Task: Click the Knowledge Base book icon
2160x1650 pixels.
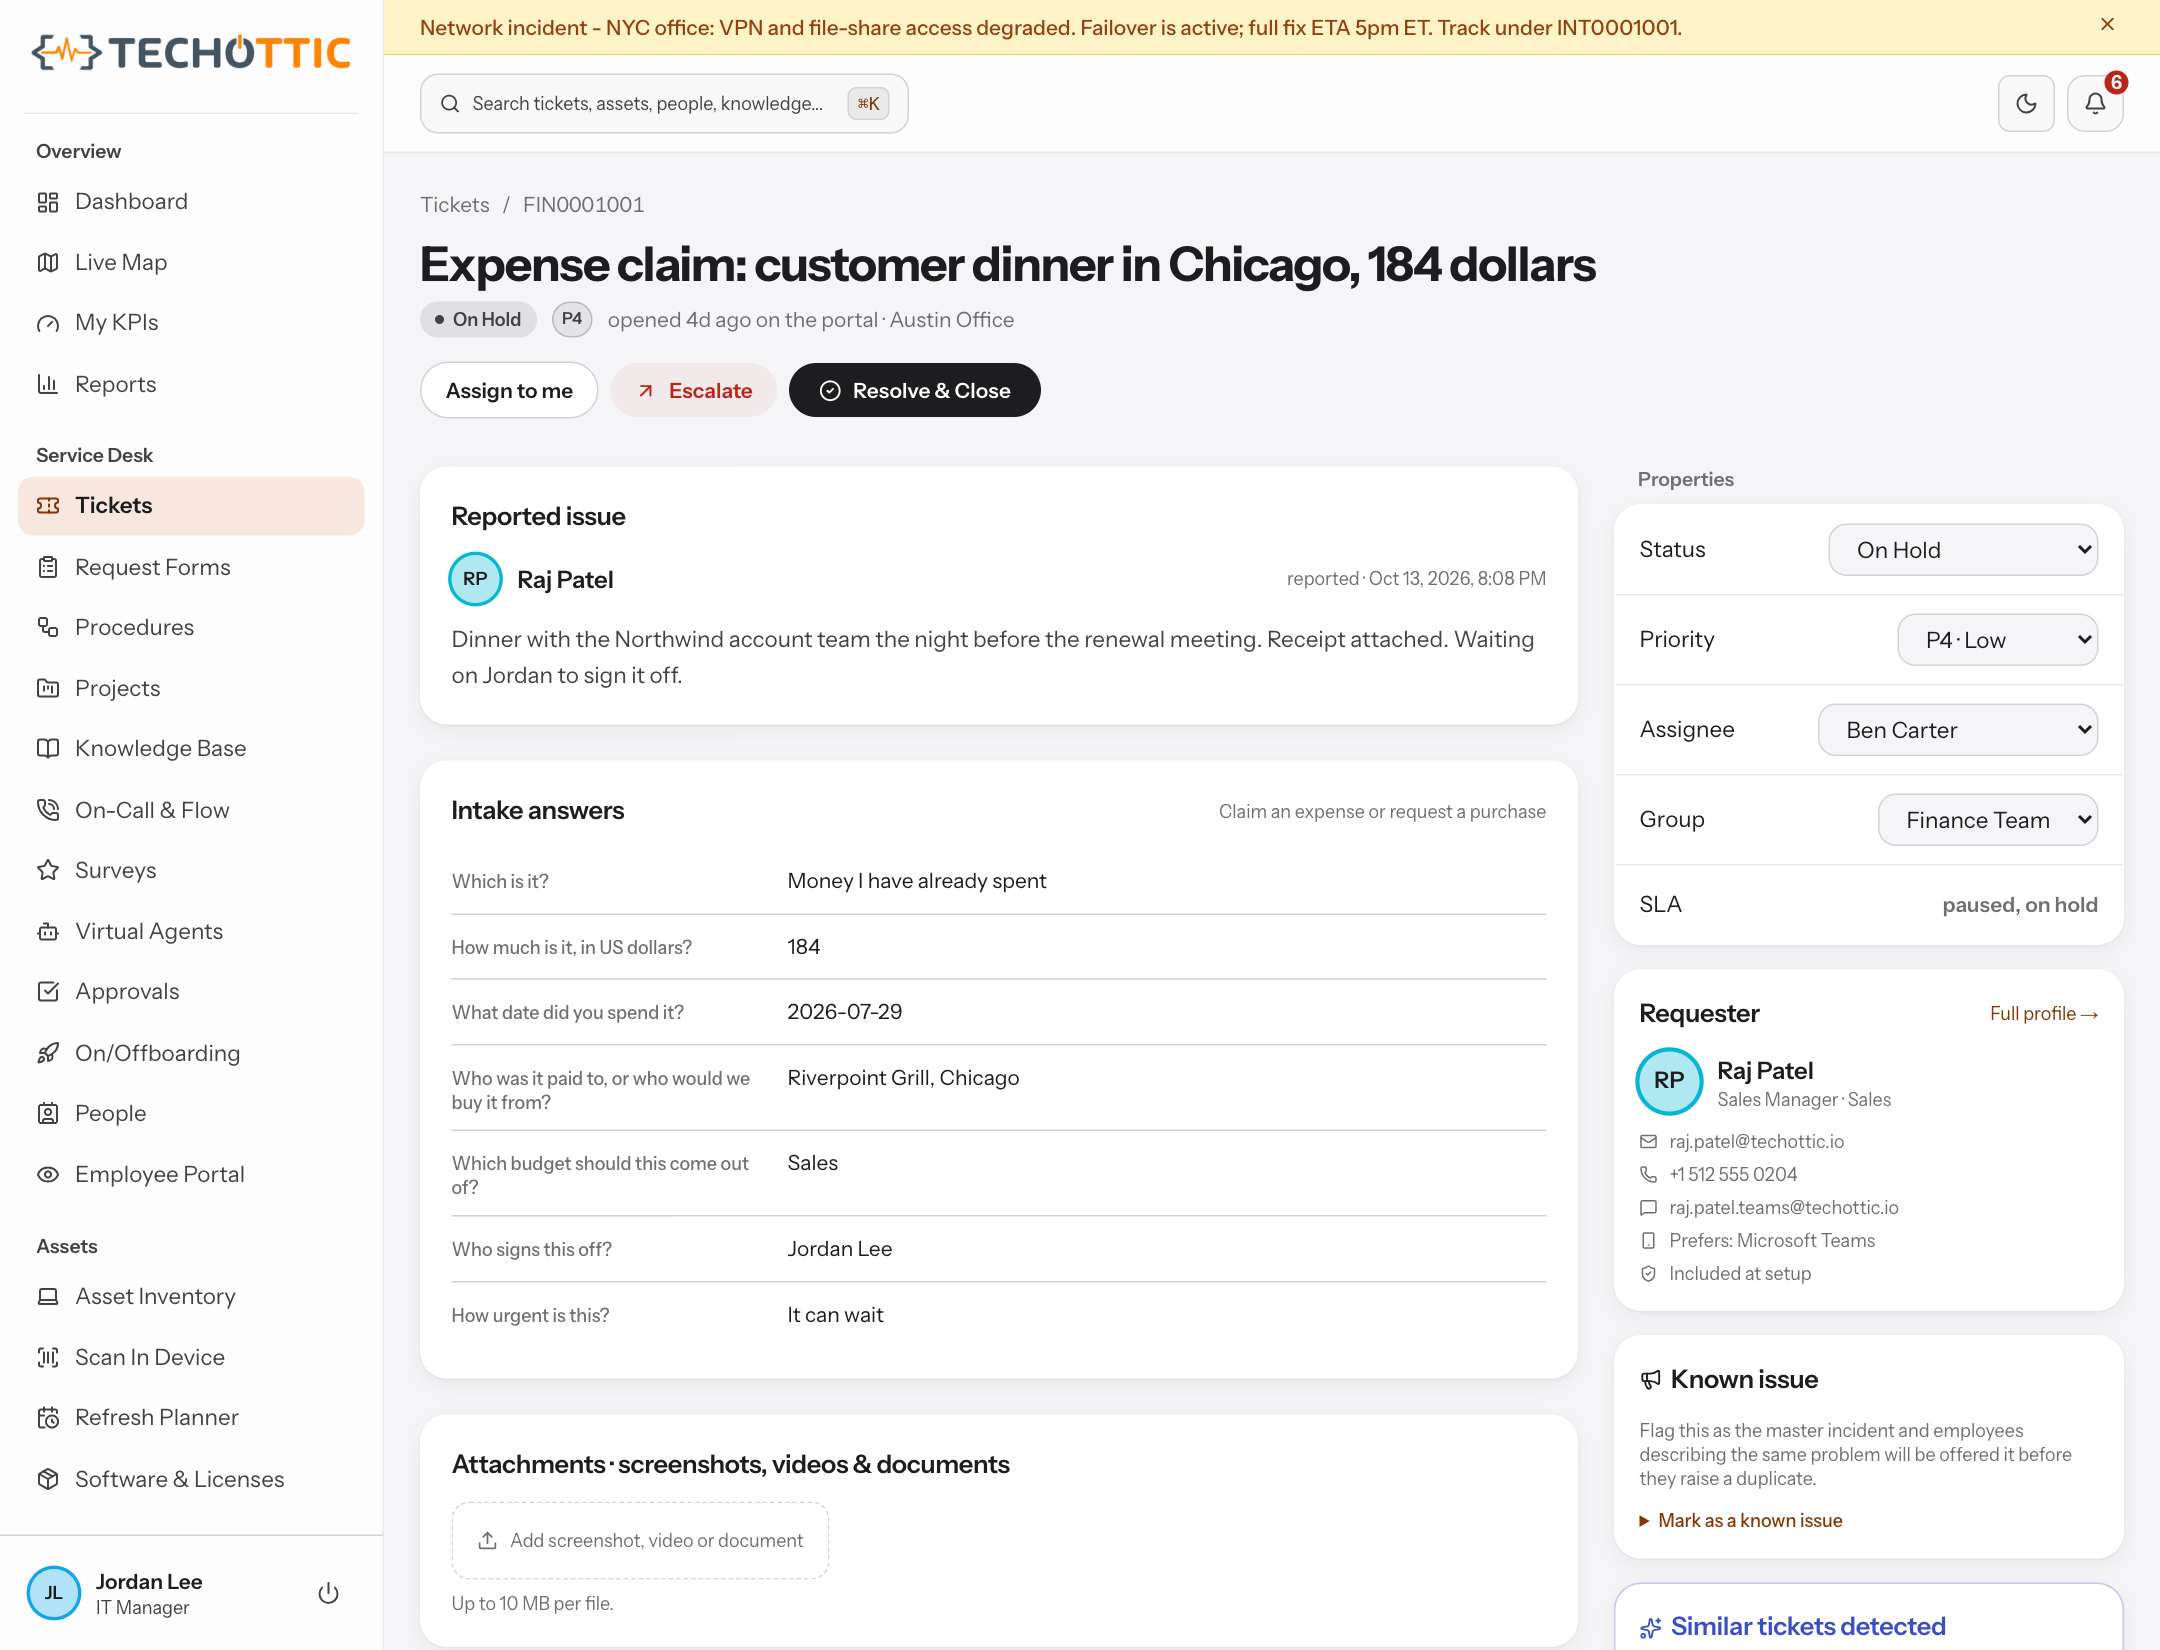Action: tap(48, 748)
